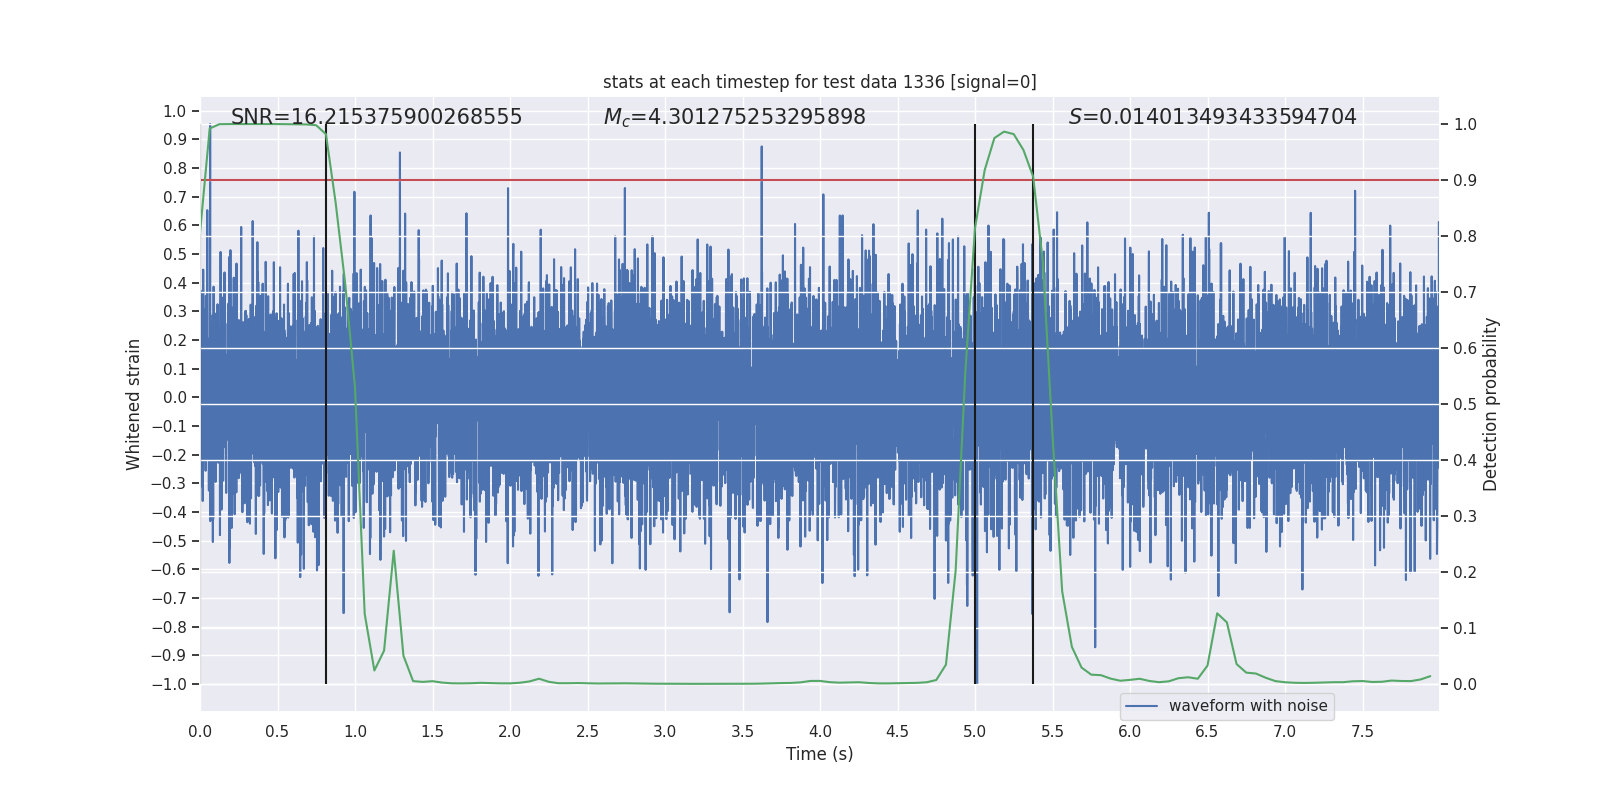Select the S=0.014013493433594704 annotation

tap(1213, 117)
